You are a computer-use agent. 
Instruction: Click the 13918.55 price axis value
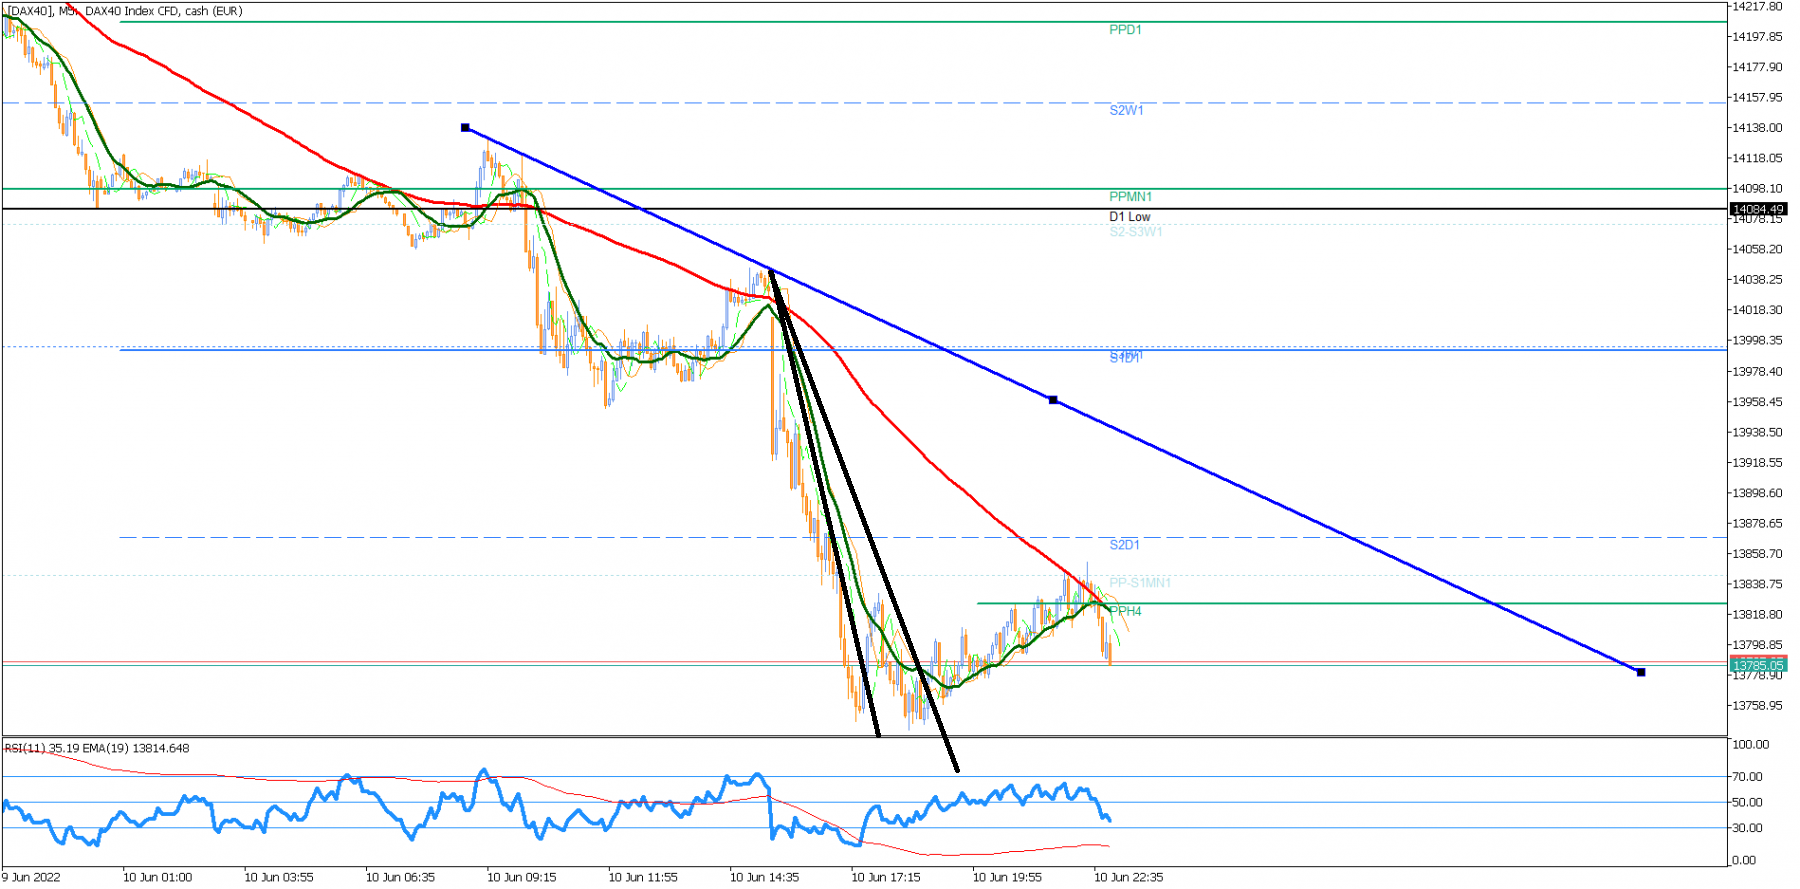pyautogui.click(x=1757, y=463)
